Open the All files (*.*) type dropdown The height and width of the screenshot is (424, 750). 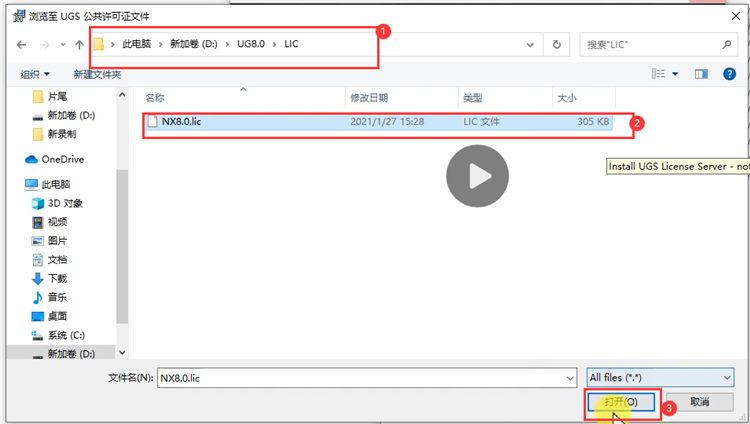click(x=661, y=378)
